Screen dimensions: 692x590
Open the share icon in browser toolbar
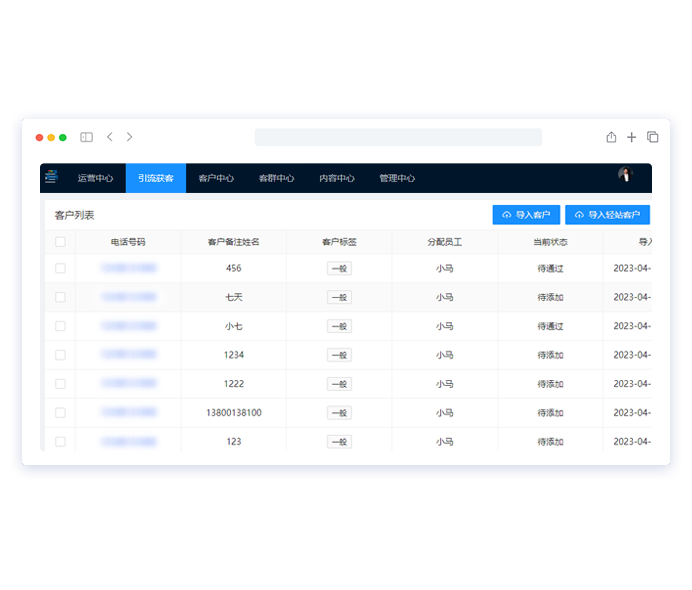point(611,137)
